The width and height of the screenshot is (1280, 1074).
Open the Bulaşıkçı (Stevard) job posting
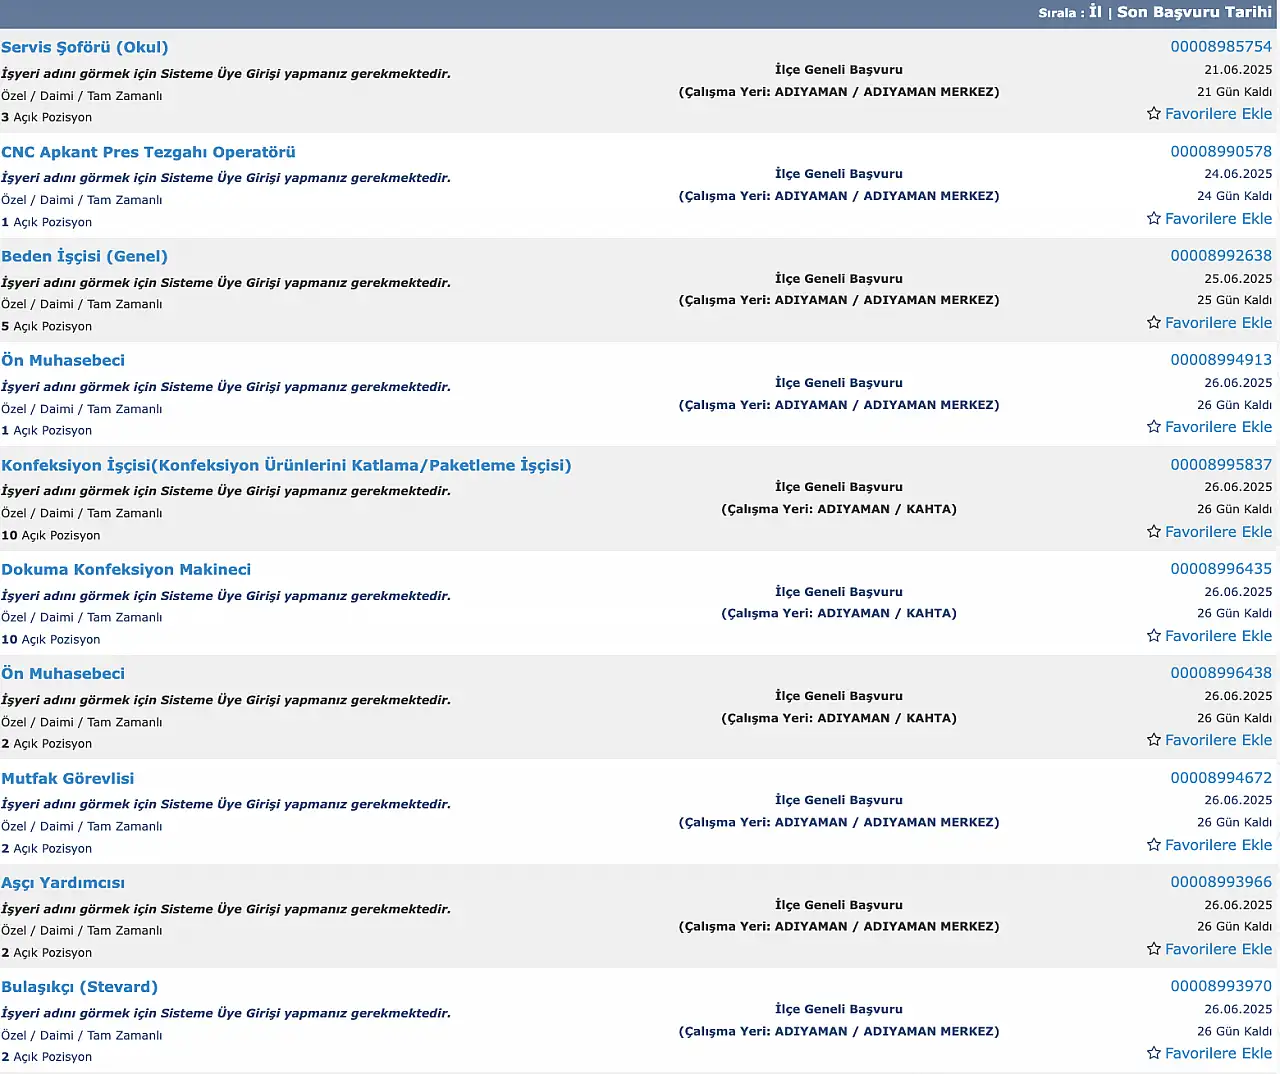tap(79, 987)
